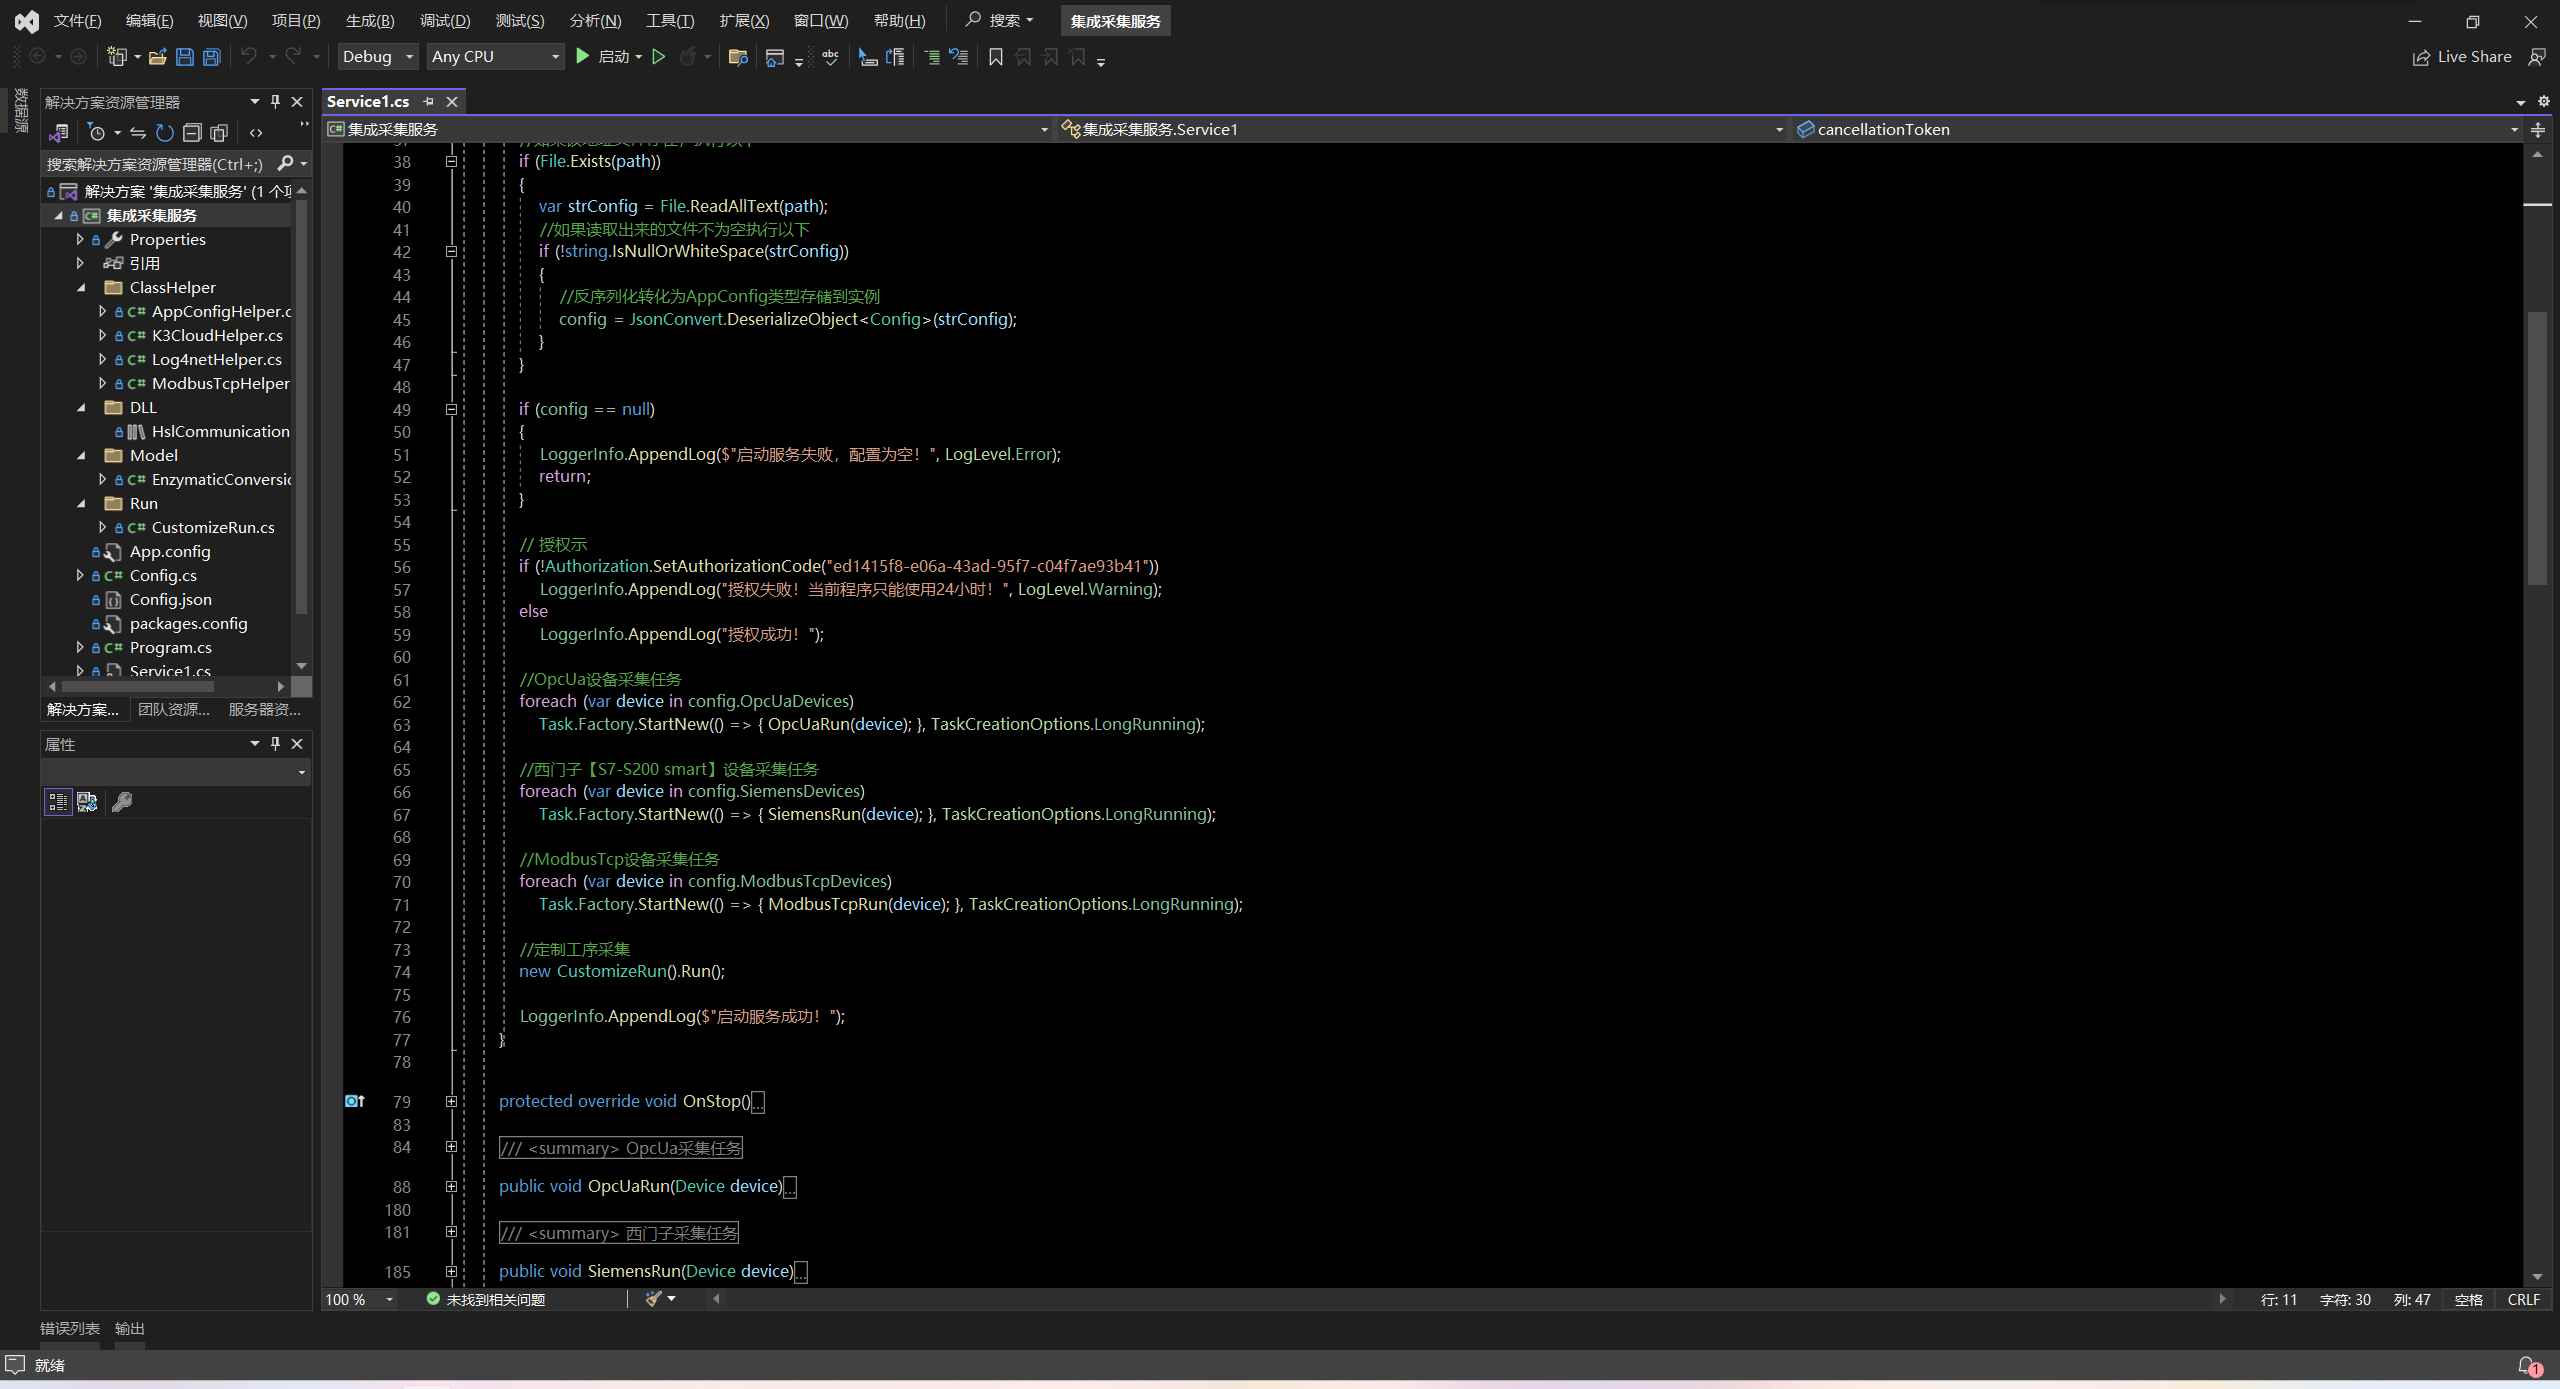Click the 搜索 search button in title bar
2560x1389 pixels.
pos(999,20)
